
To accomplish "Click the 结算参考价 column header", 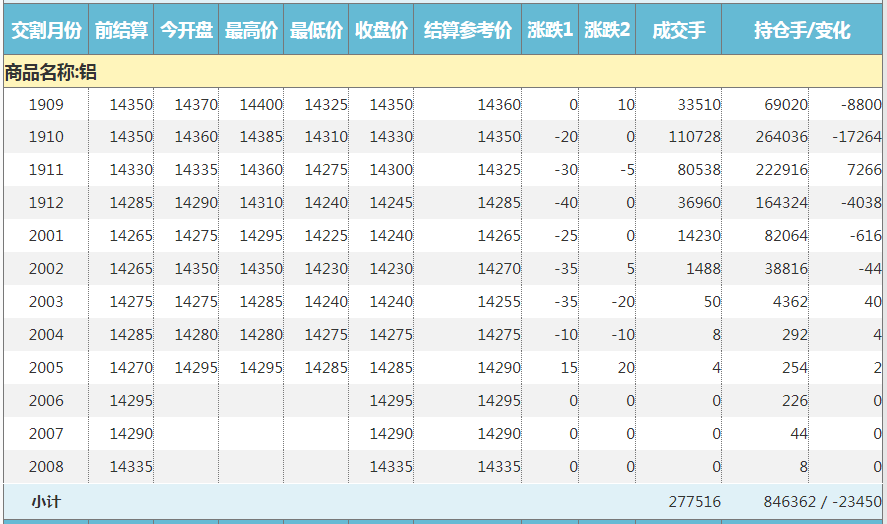I will pyautogui.click(x=467, y=31).
